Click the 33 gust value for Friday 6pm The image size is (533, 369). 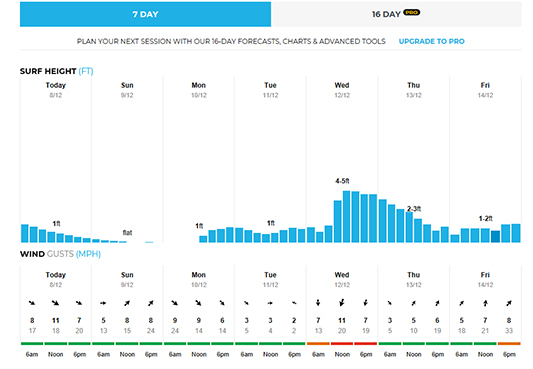[x=509, y=331]
